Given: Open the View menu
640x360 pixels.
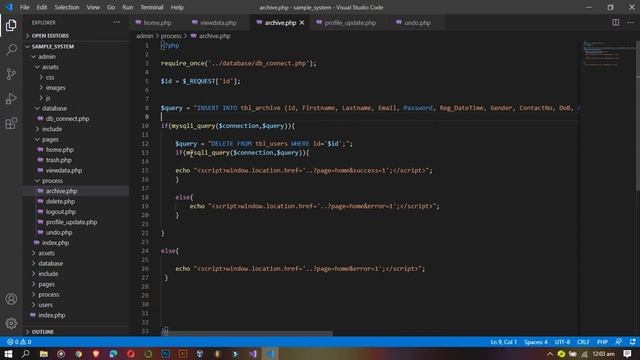Looking at the screenshot, I should (x=93, y=7).
